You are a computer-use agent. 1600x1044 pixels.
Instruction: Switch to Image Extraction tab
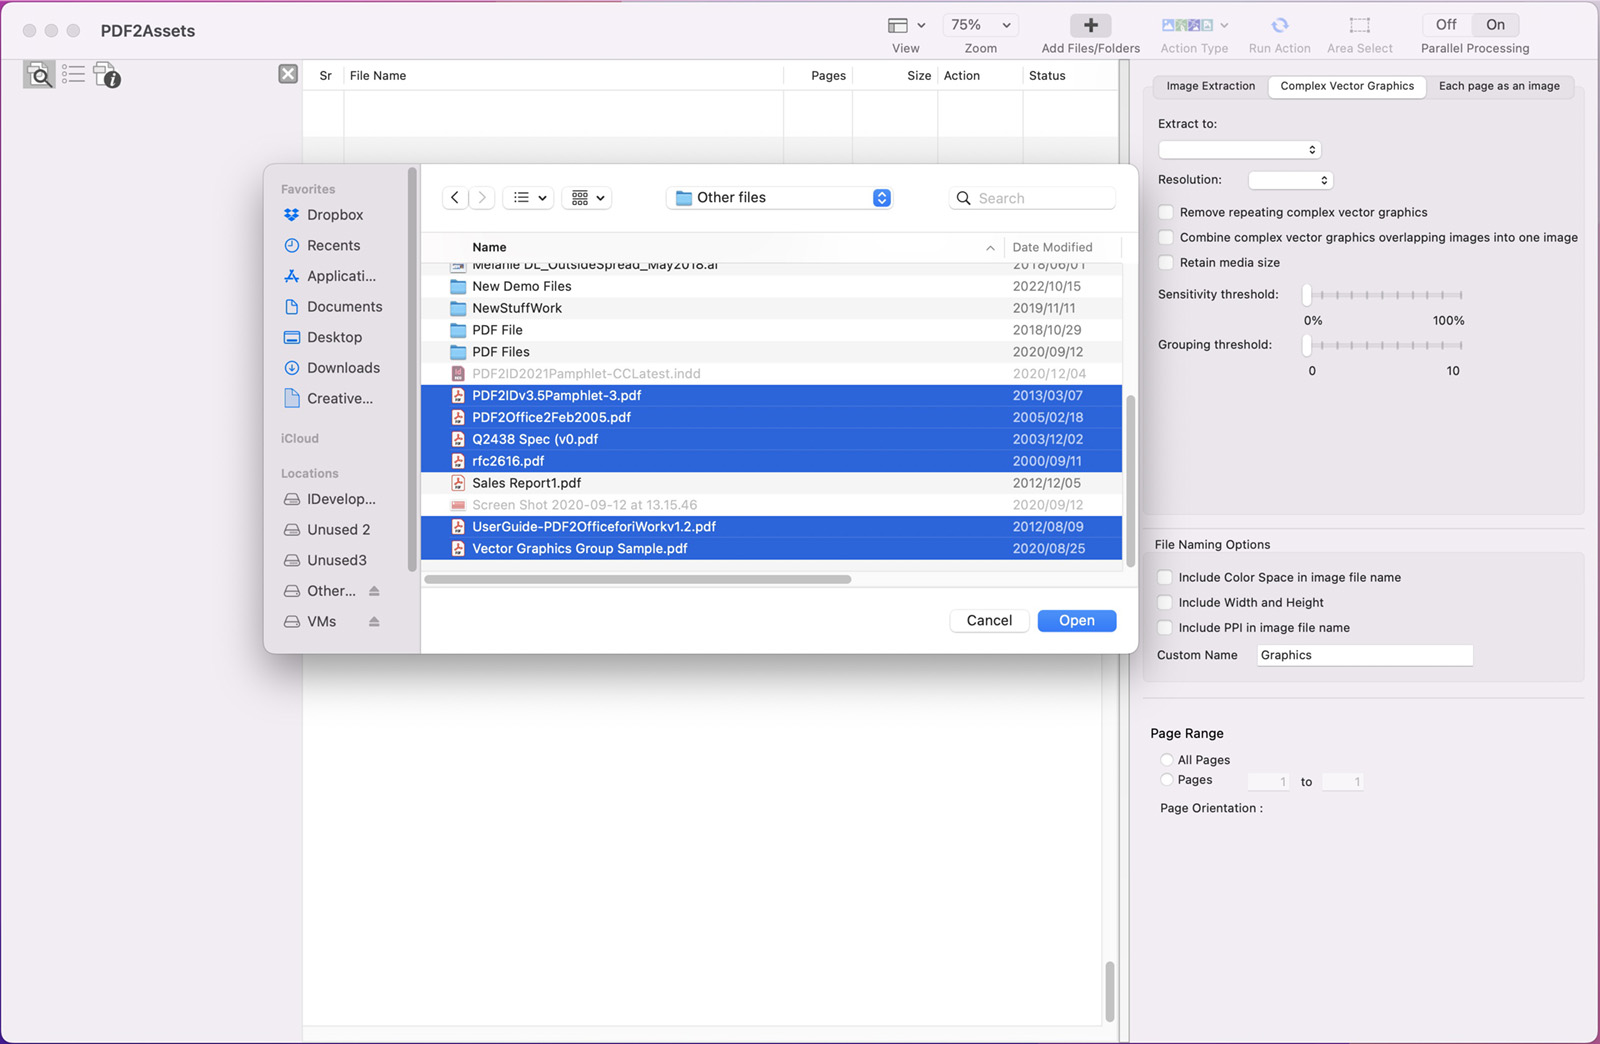click(1210, 86)
